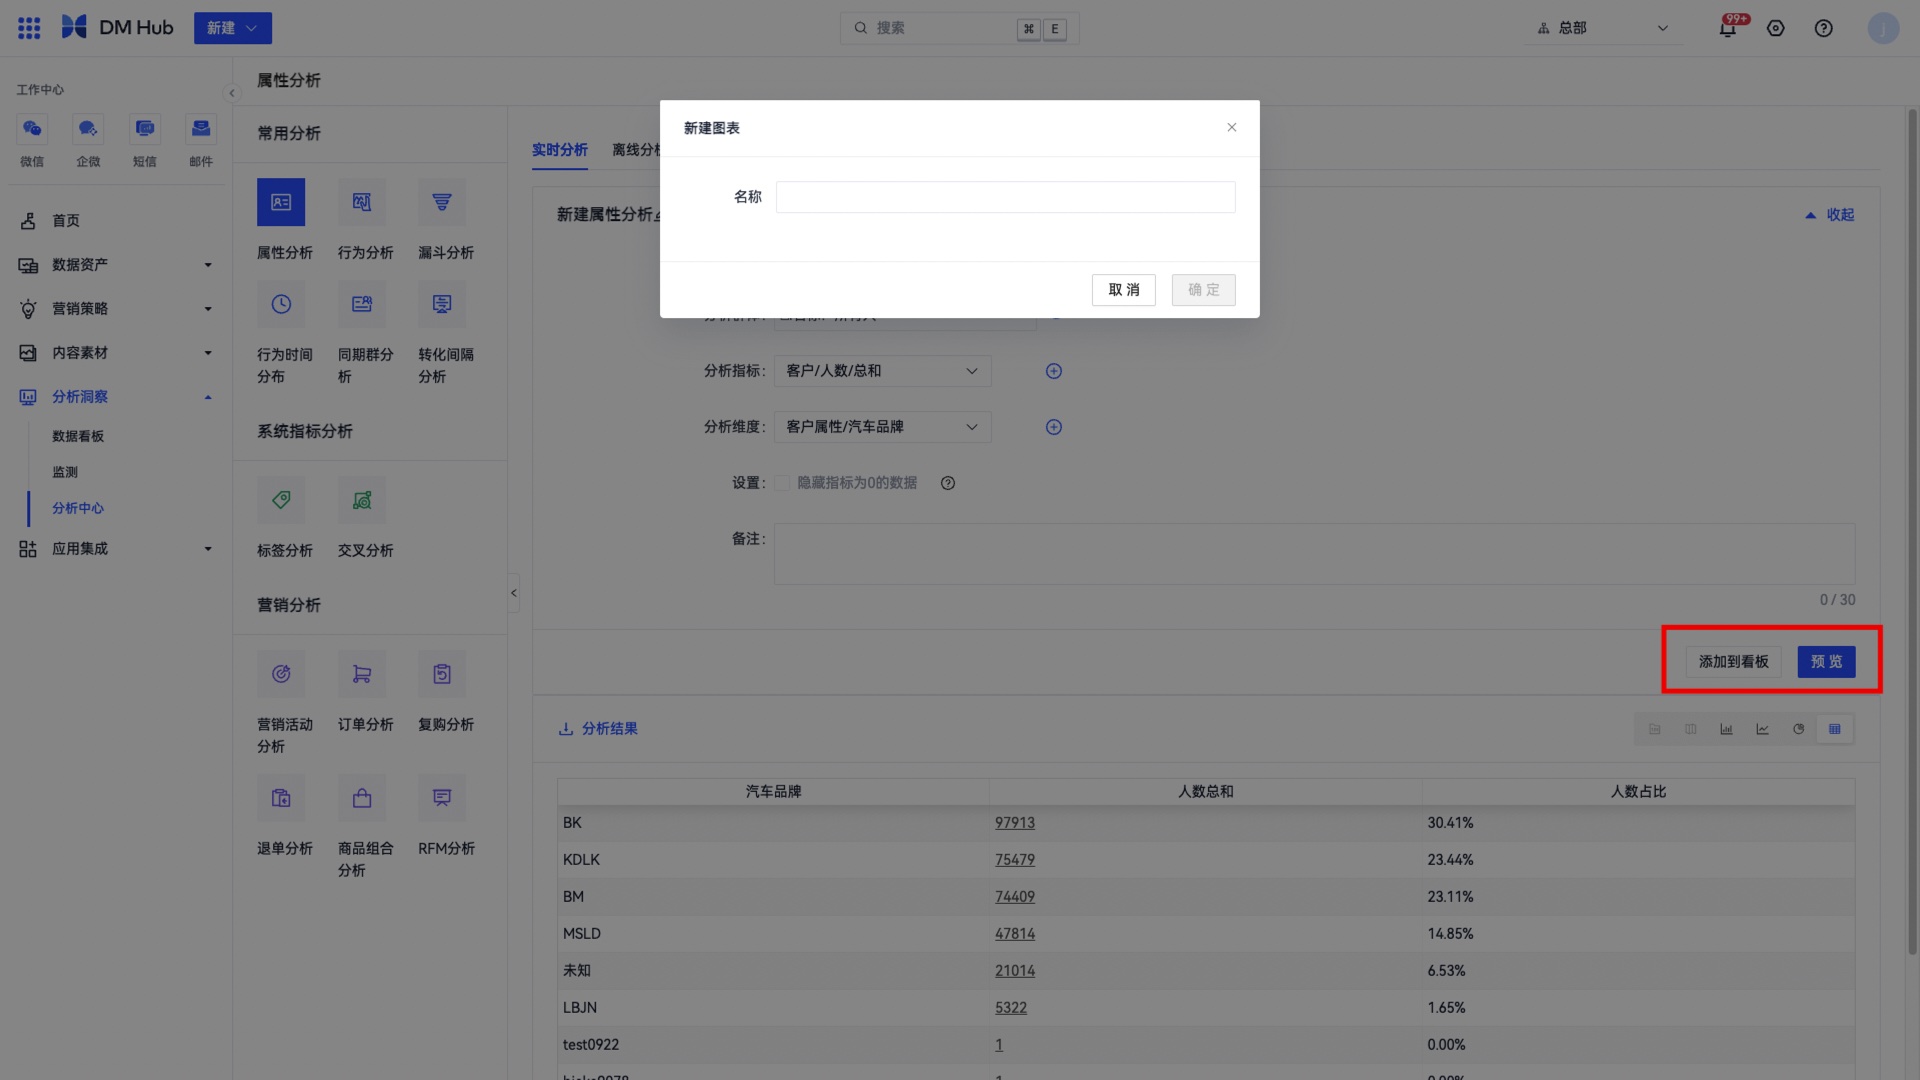
Task: Open 数据看板 submenu item
Action: click(78, 436)
